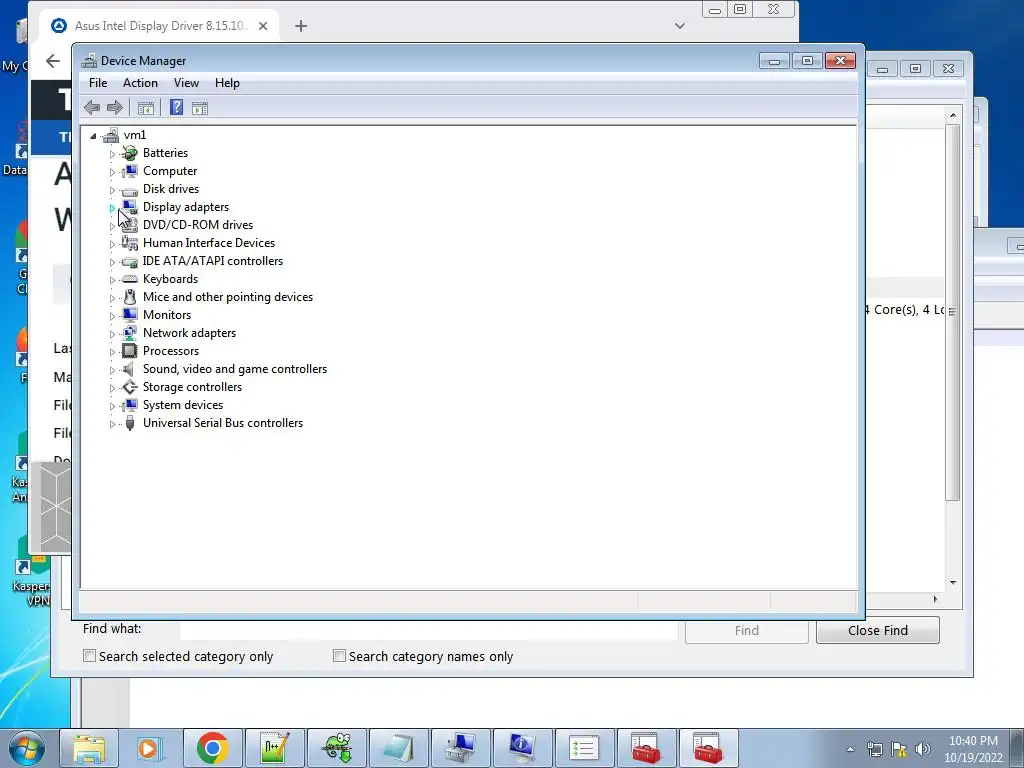Click inside the Find what input field
The height and width of the screenshot is (768, 1024).
428,630
